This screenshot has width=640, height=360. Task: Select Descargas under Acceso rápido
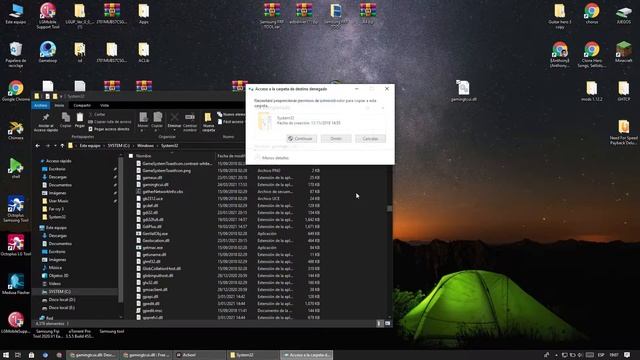[x=57, y=177]
